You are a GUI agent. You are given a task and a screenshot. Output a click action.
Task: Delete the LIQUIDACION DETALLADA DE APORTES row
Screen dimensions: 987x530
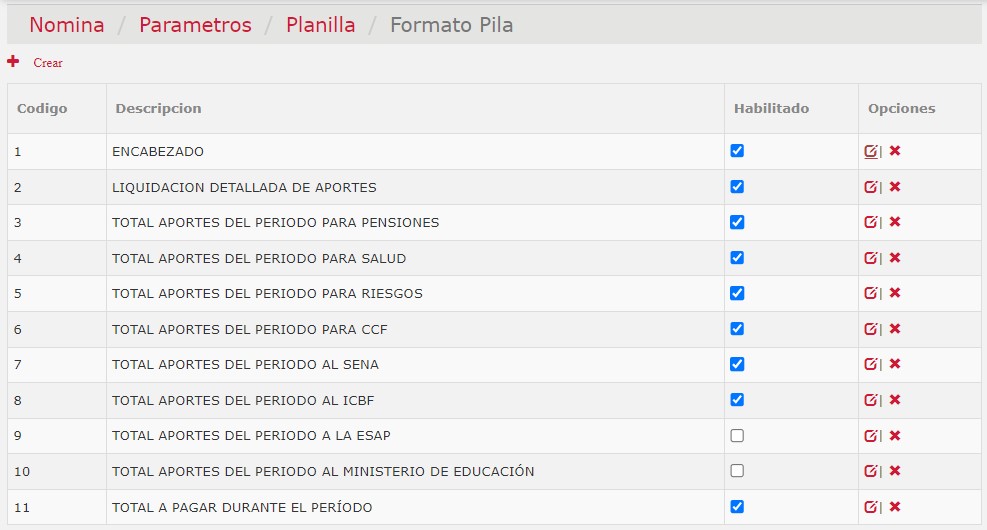pos(895,186)
